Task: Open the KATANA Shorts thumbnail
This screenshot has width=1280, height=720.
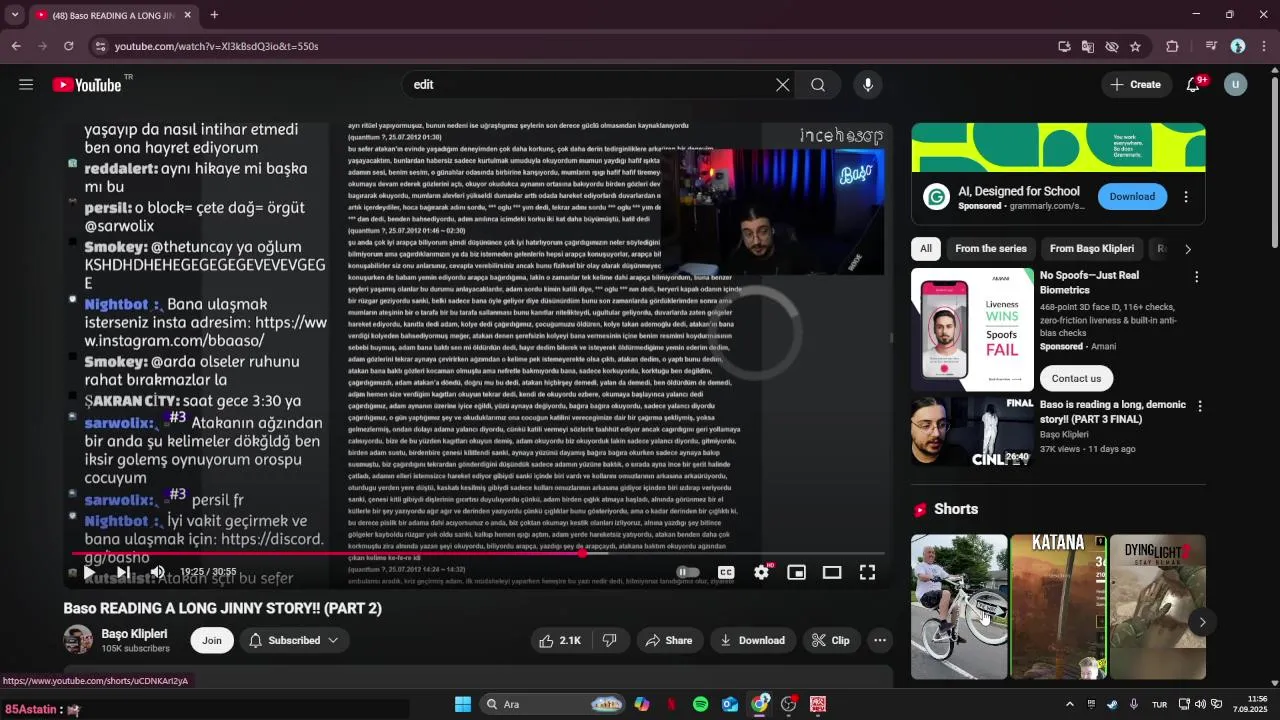Action: 1058,607
